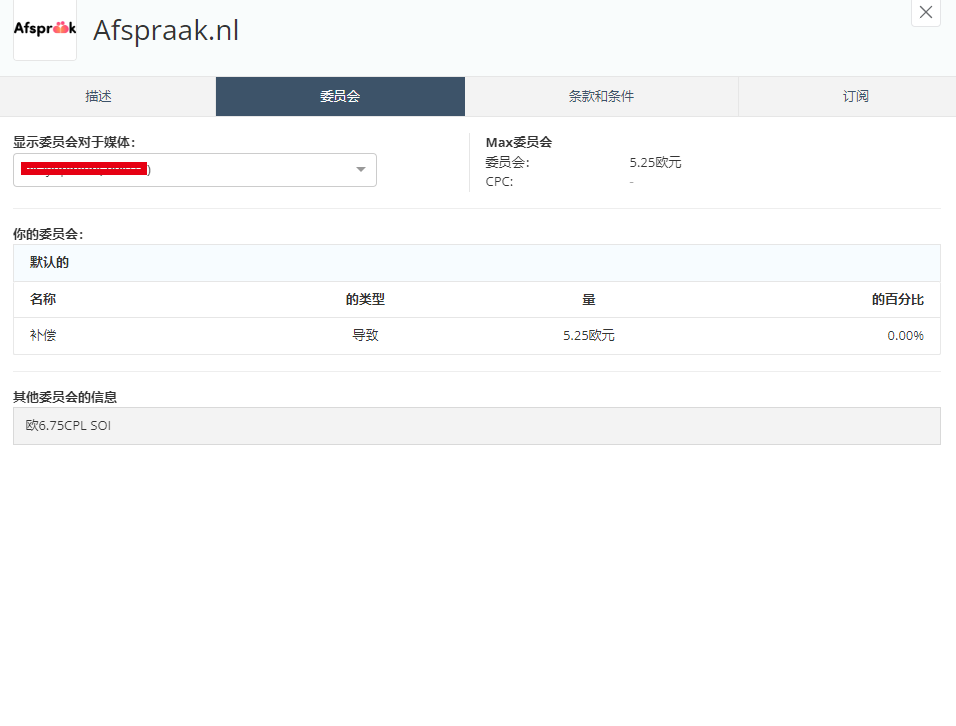
Task: Click the 5.25欧元 amount cell in table
Action: [588, 335]
